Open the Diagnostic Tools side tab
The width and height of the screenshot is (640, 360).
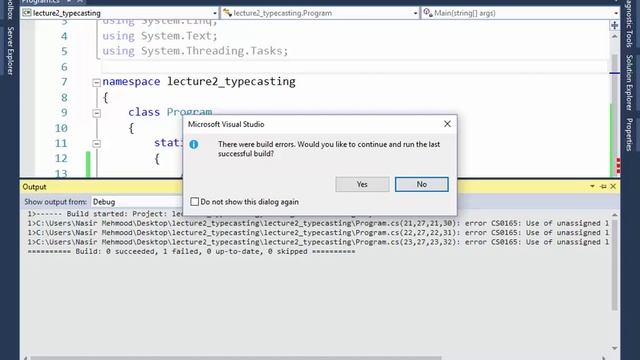629,24
